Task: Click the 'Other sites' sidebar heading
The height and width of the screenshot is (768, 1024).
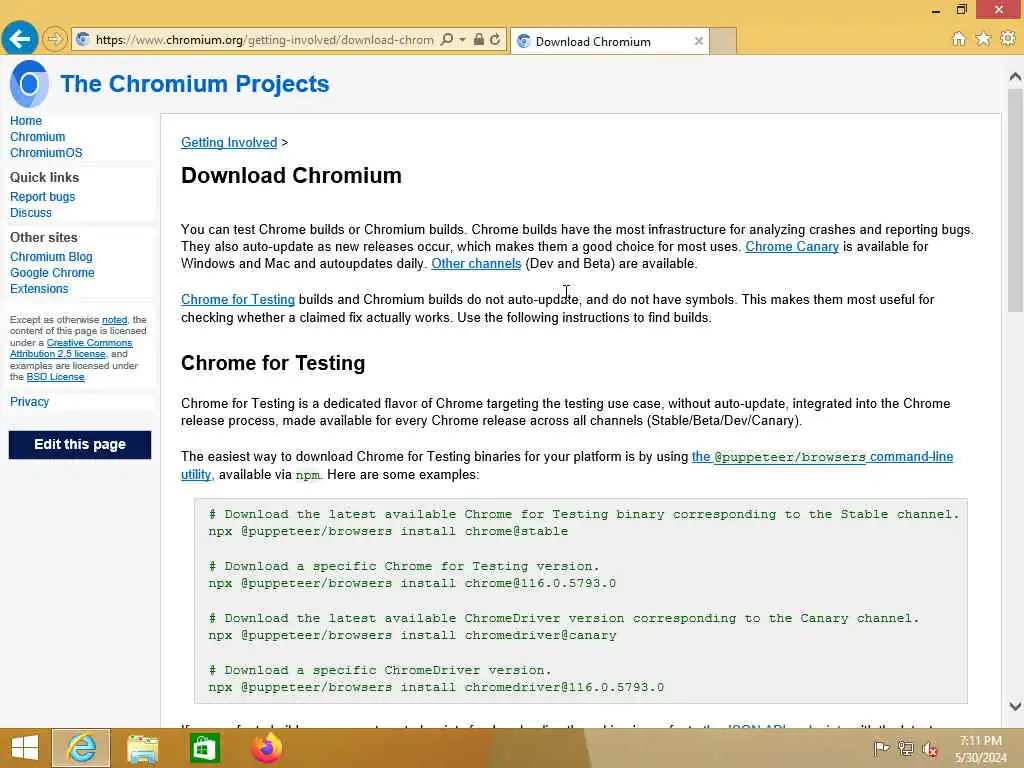Action: (44, 238)
